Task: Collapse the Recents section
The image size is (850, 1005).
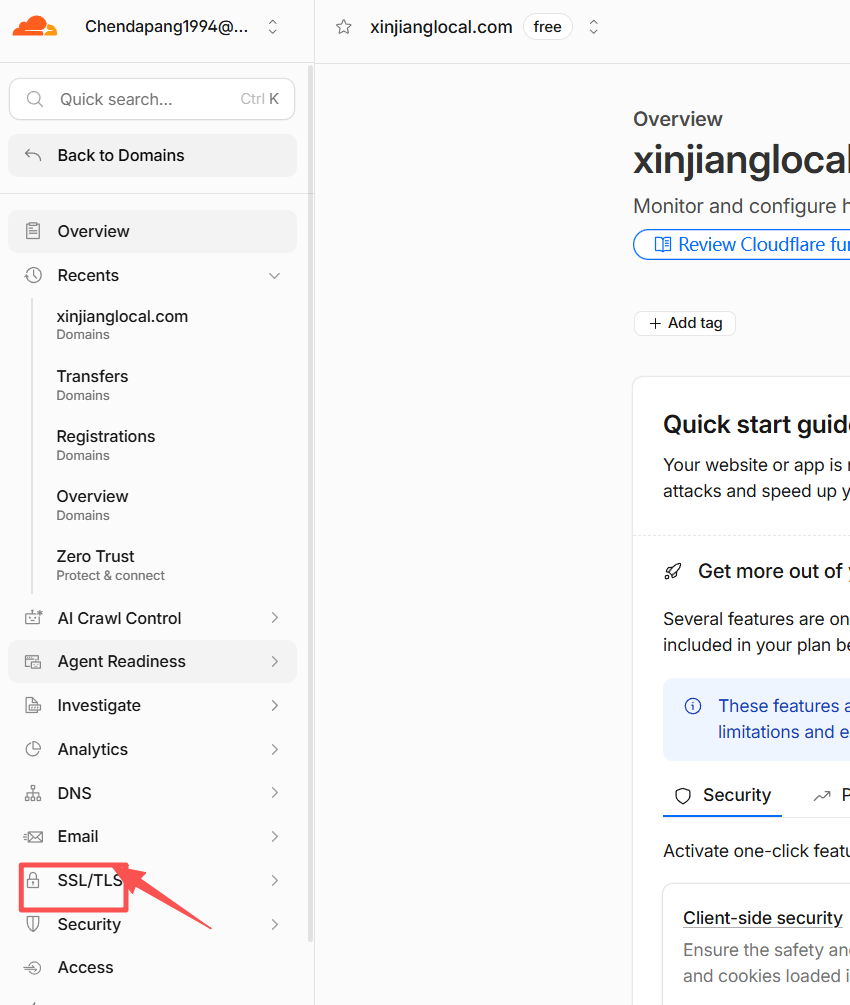Action: tap(274, 276)
